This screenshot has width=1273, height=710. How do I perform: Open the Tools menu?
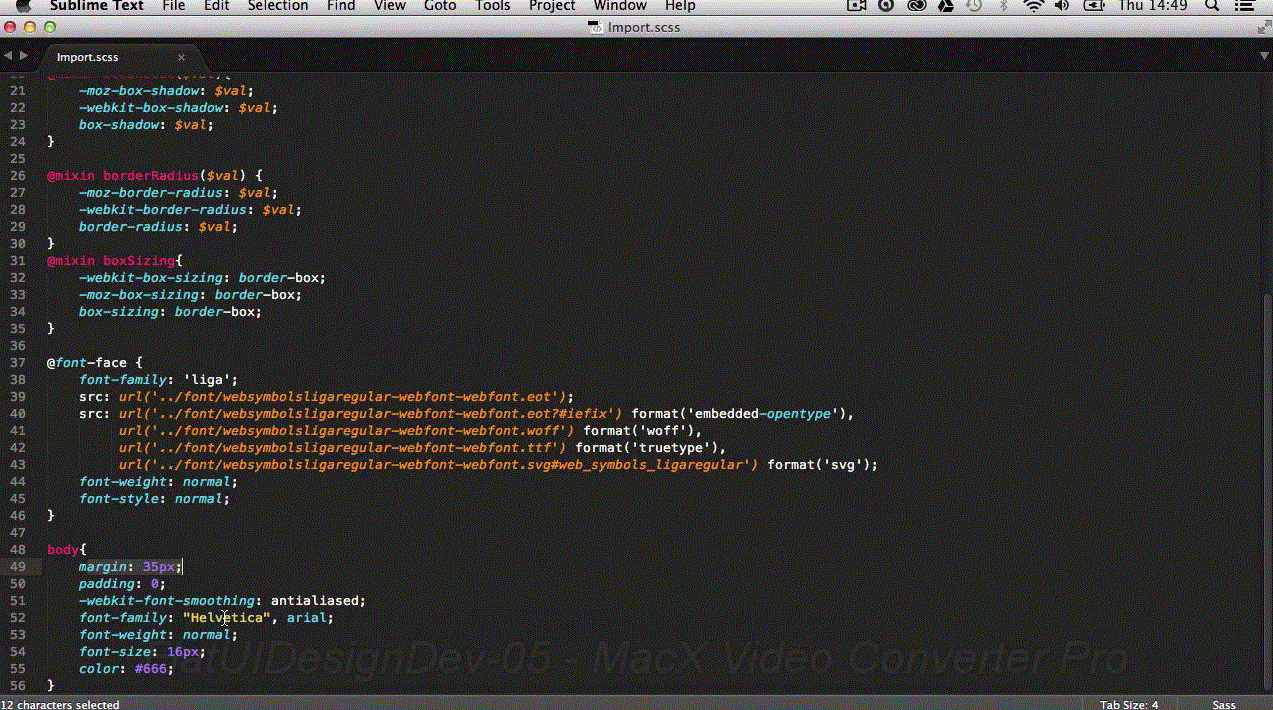493,6
